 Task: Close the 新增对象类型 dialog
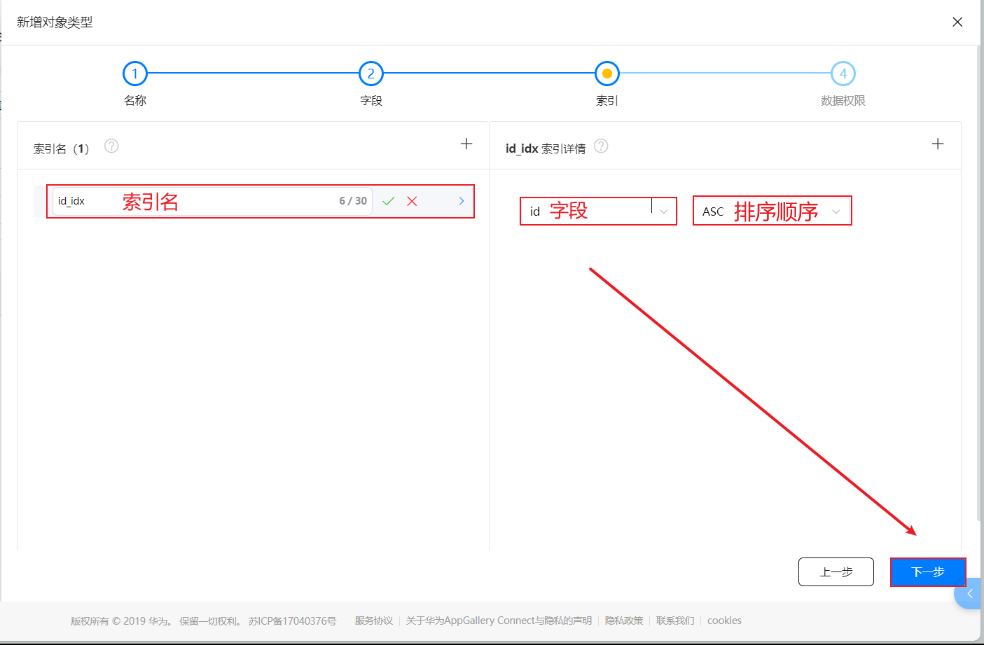[x=957, y=22]
